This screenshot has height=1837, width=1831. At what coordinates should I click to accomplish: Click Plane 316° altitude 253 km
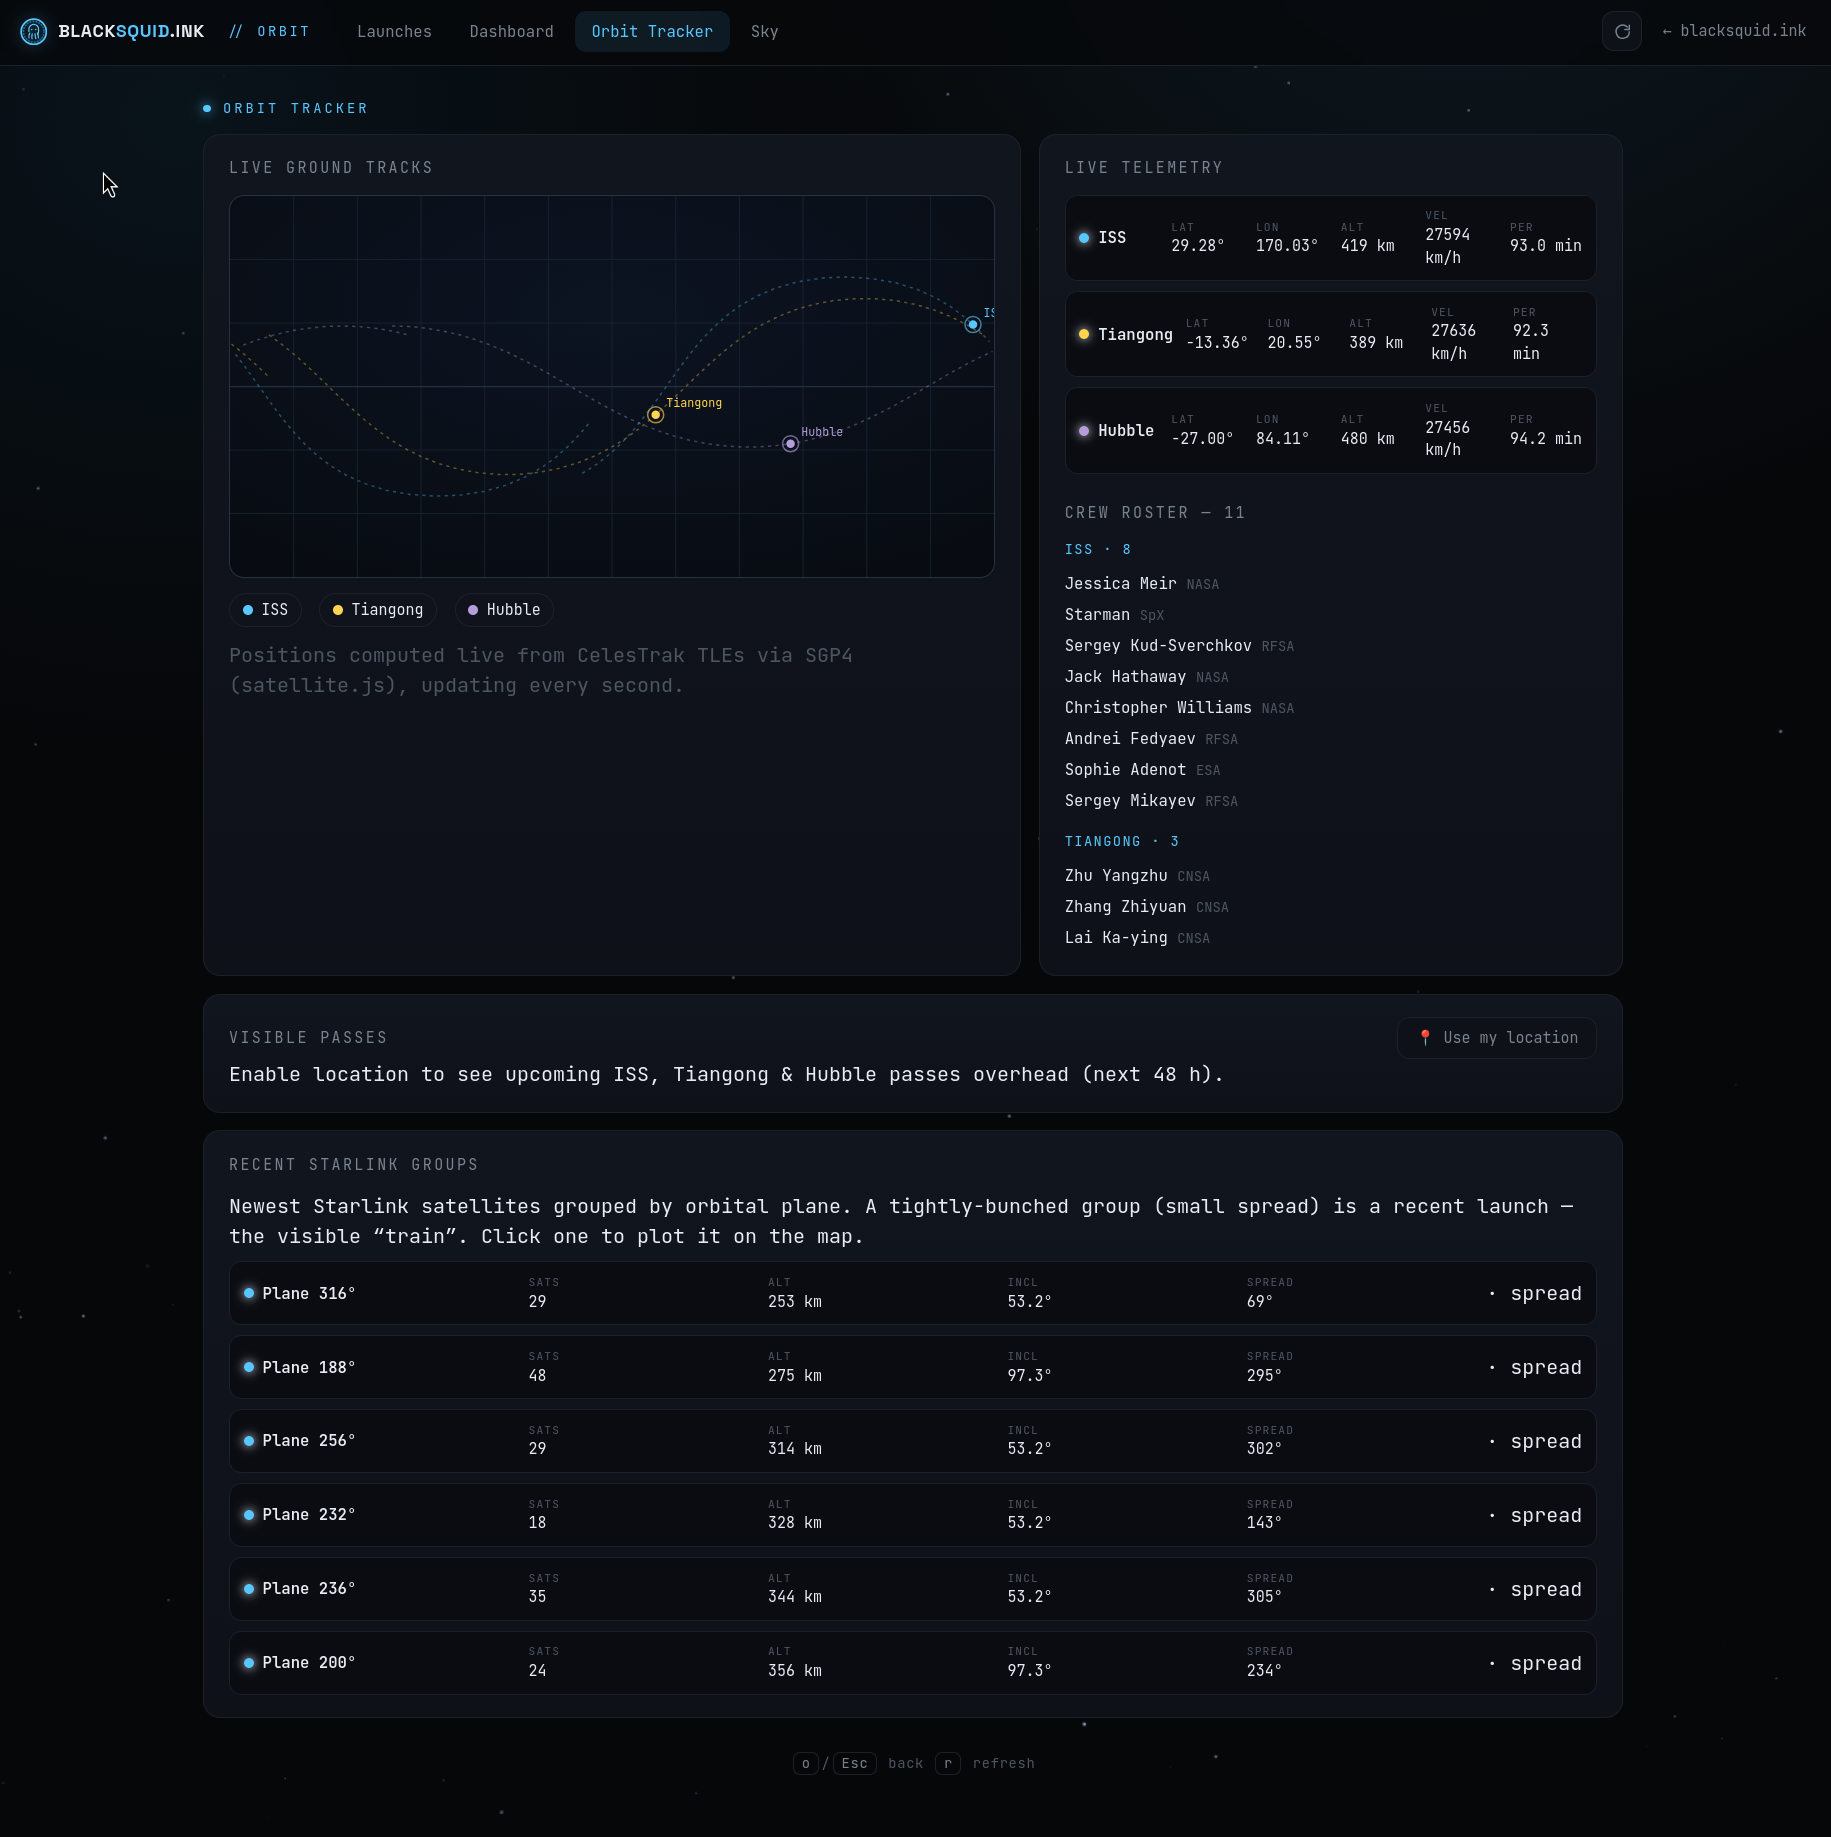coord(795,1302)
